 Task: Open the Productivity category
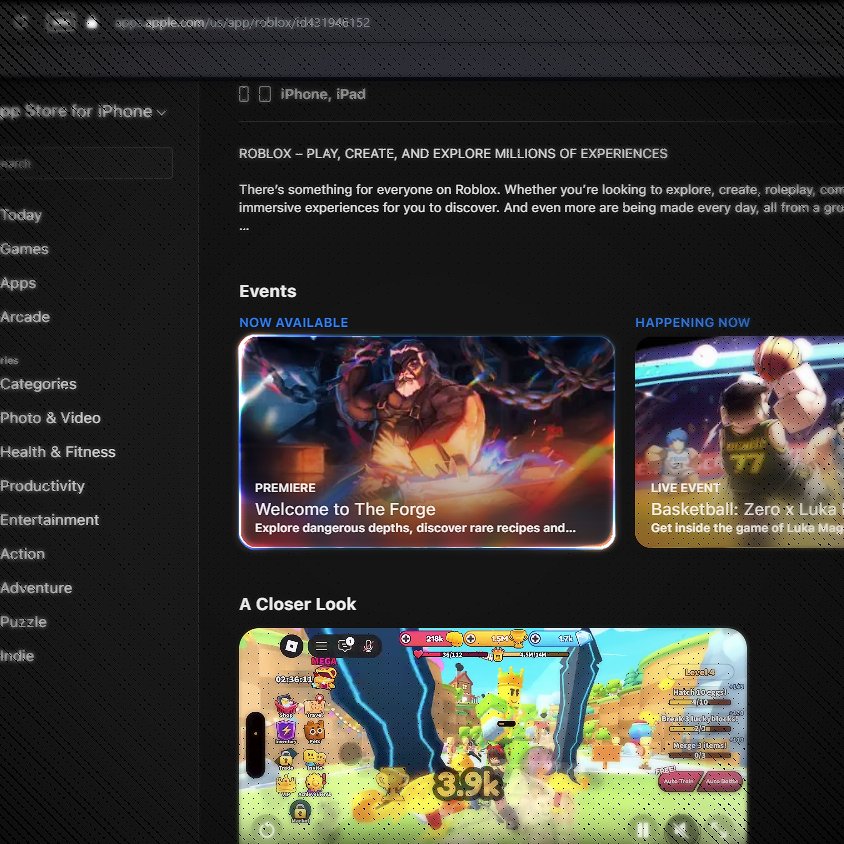click(43, 486)
